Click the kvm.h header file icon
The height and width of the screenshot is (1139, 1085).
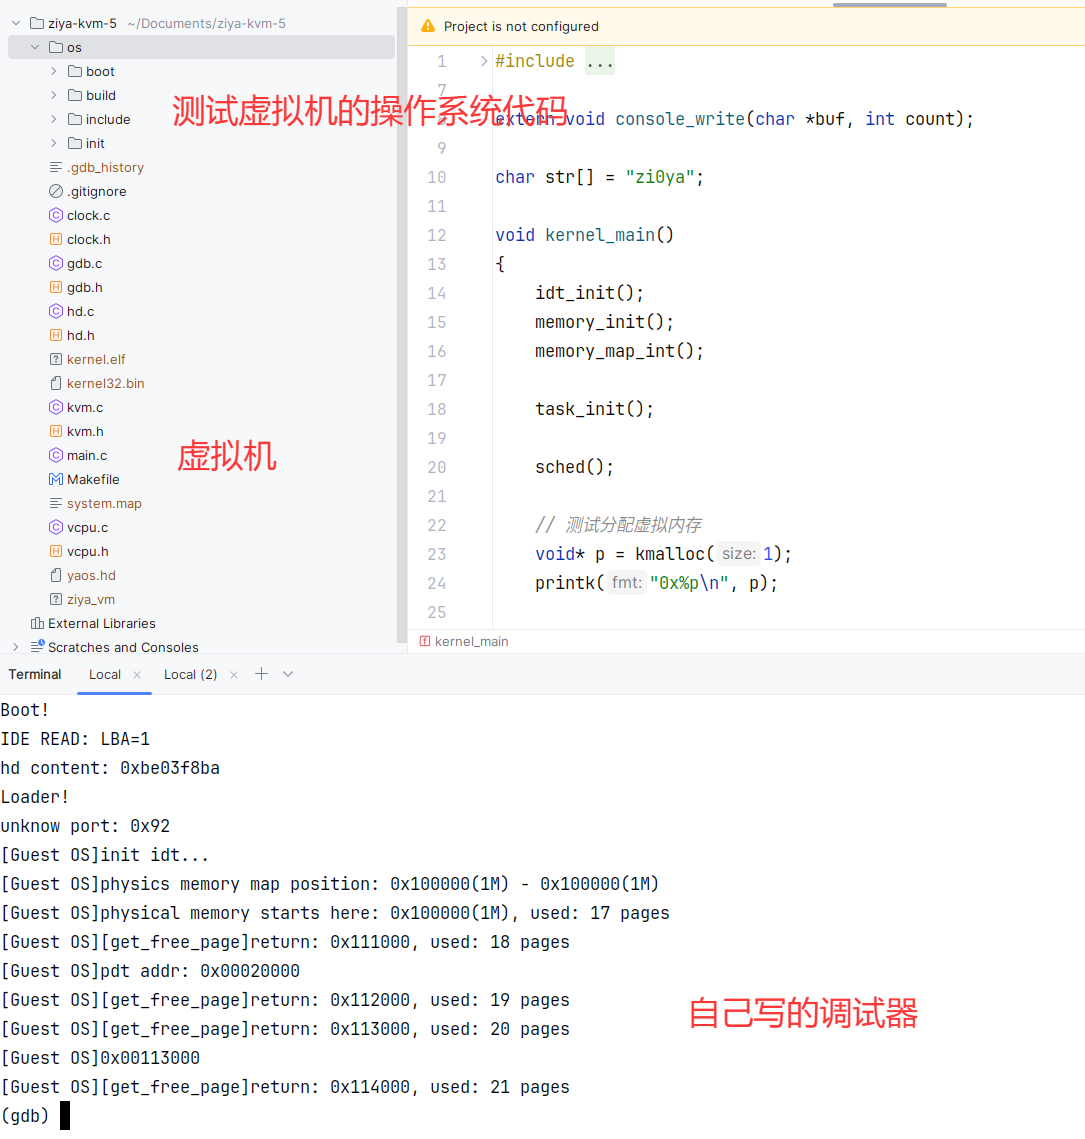(56, 431)
